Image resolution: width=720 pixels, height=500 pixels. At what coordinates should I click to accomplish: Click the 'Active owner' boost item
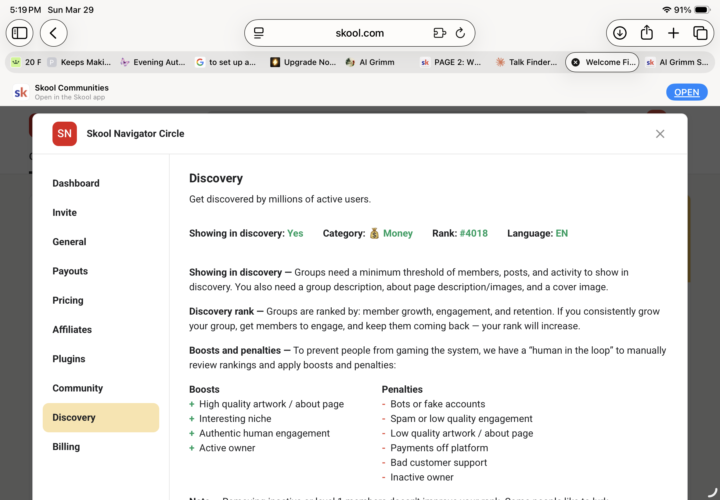227,448
